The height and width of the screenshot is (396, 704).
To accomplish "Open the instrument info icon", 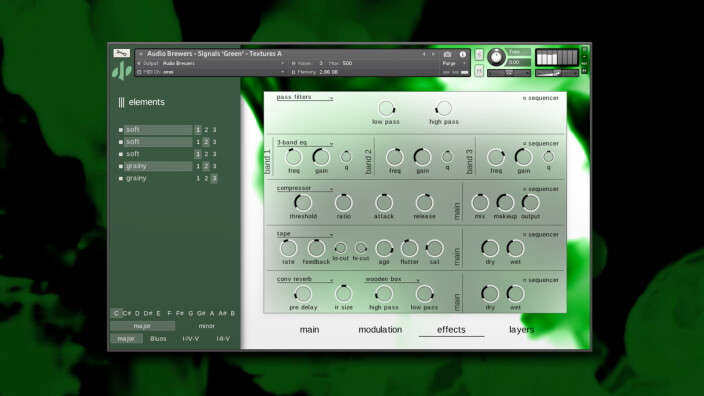I will [462, 54].
